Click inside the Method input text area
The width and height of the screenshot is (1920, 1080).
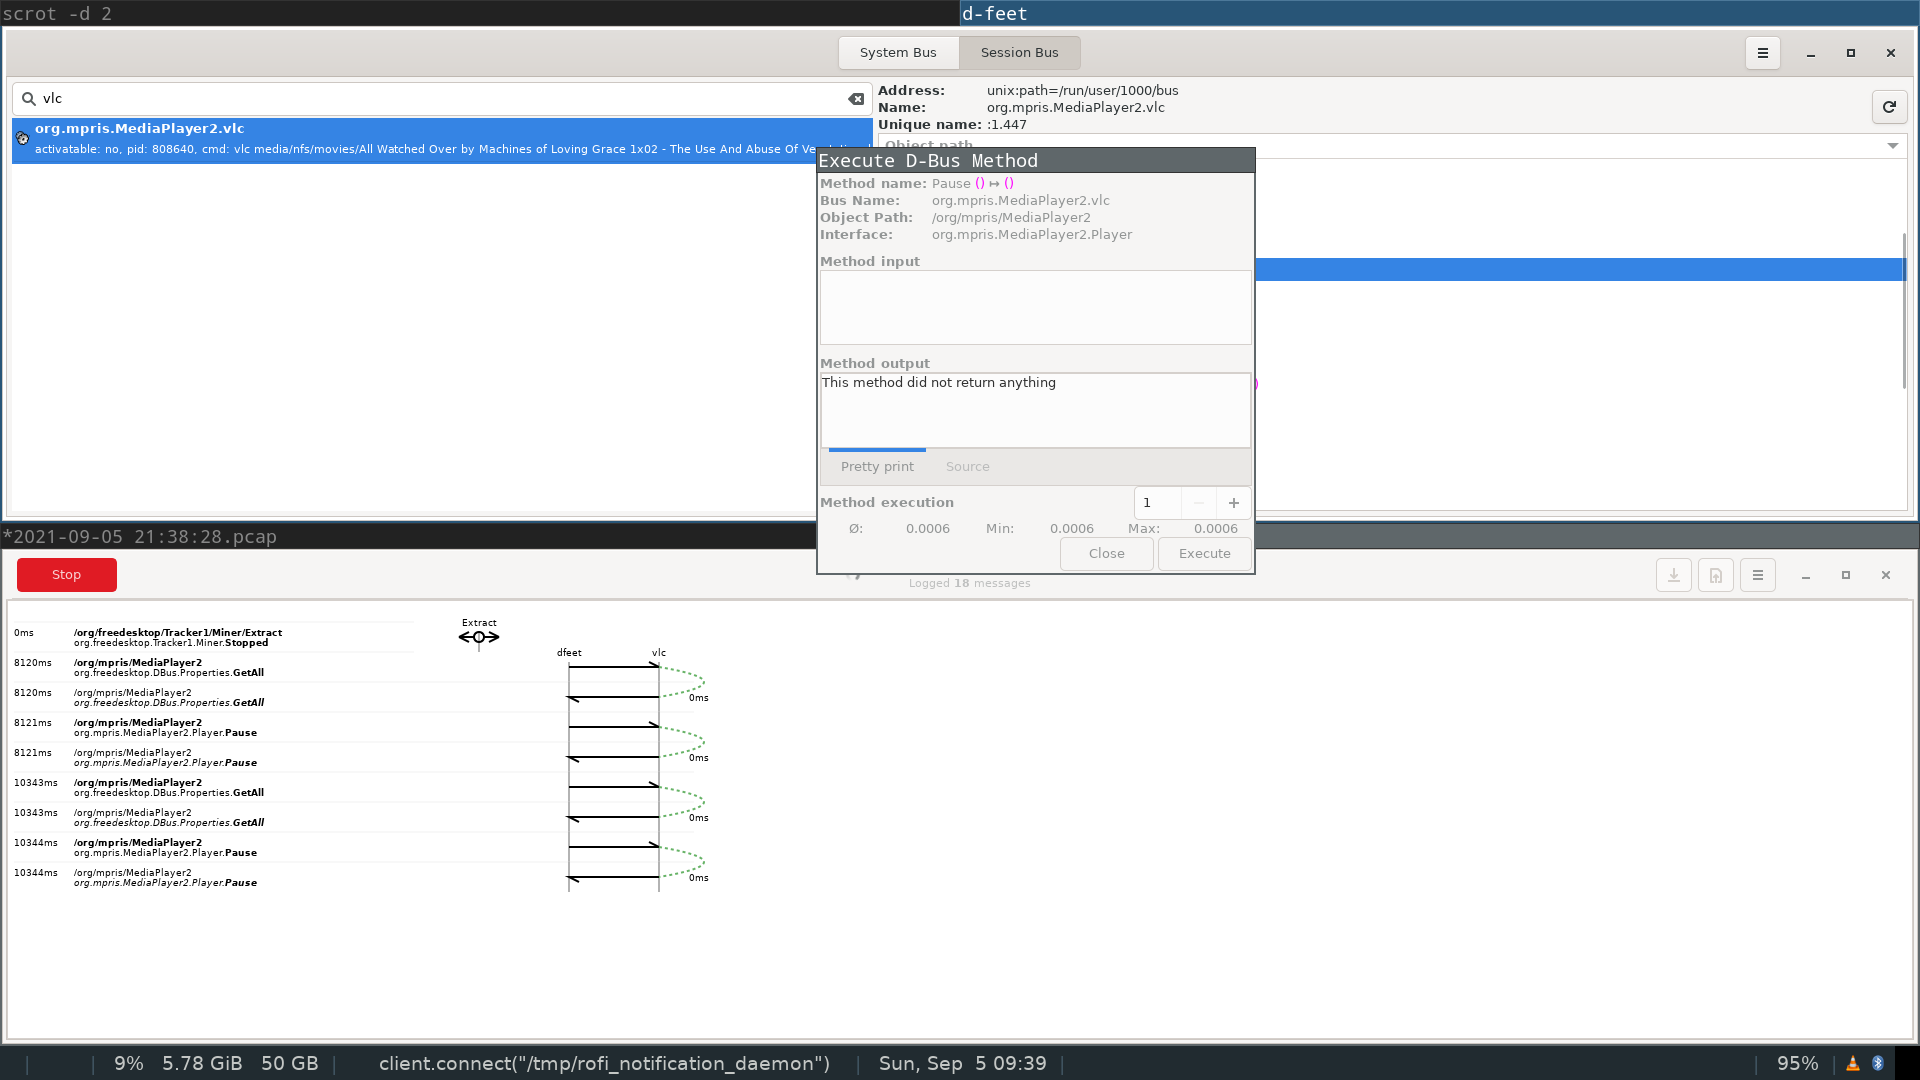point(1035,308)
